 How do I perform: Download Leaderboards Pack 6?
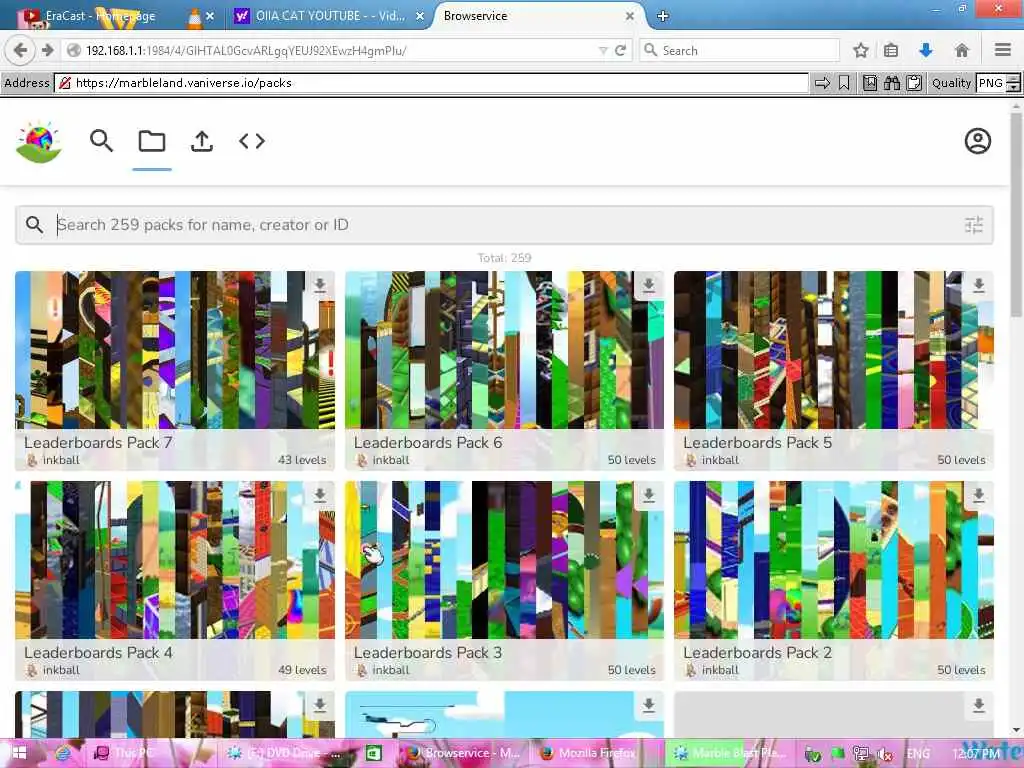click(648, 285)
